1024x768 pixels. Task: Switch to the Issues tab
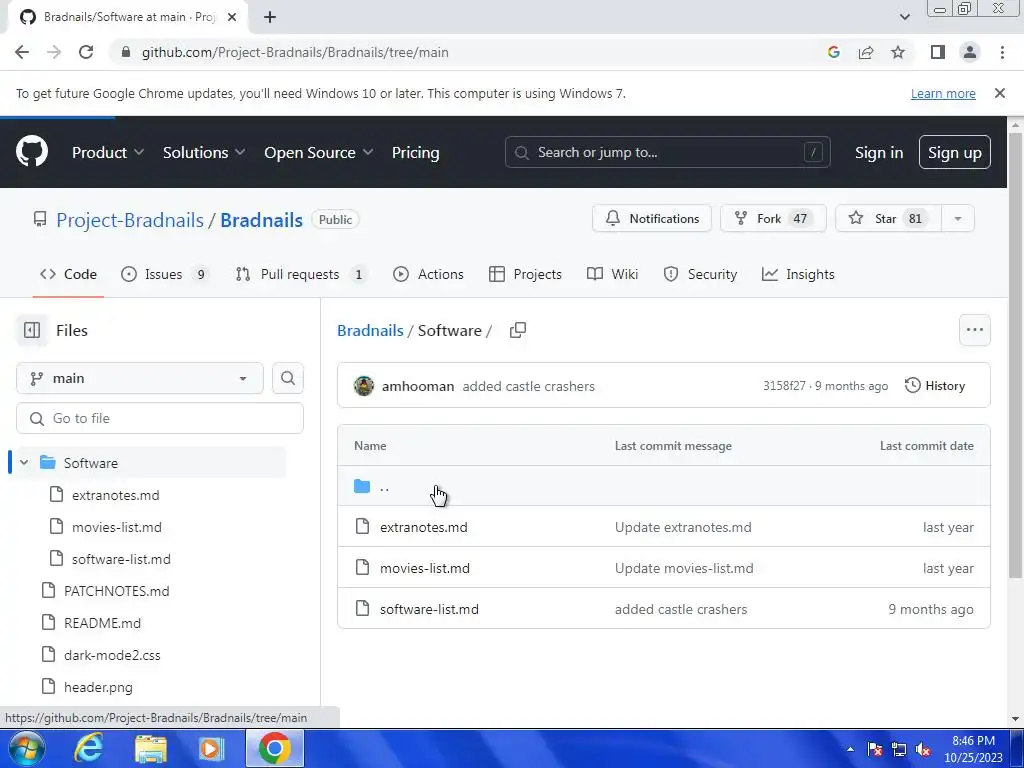click(166, 274)
